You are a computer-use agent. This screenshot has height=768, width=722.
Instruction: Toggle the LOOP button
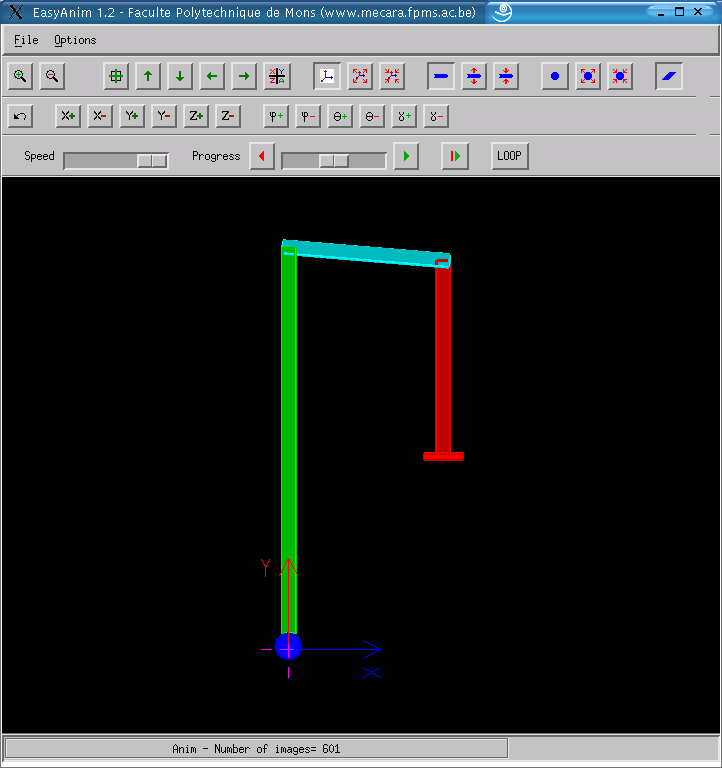pos(509,156)
